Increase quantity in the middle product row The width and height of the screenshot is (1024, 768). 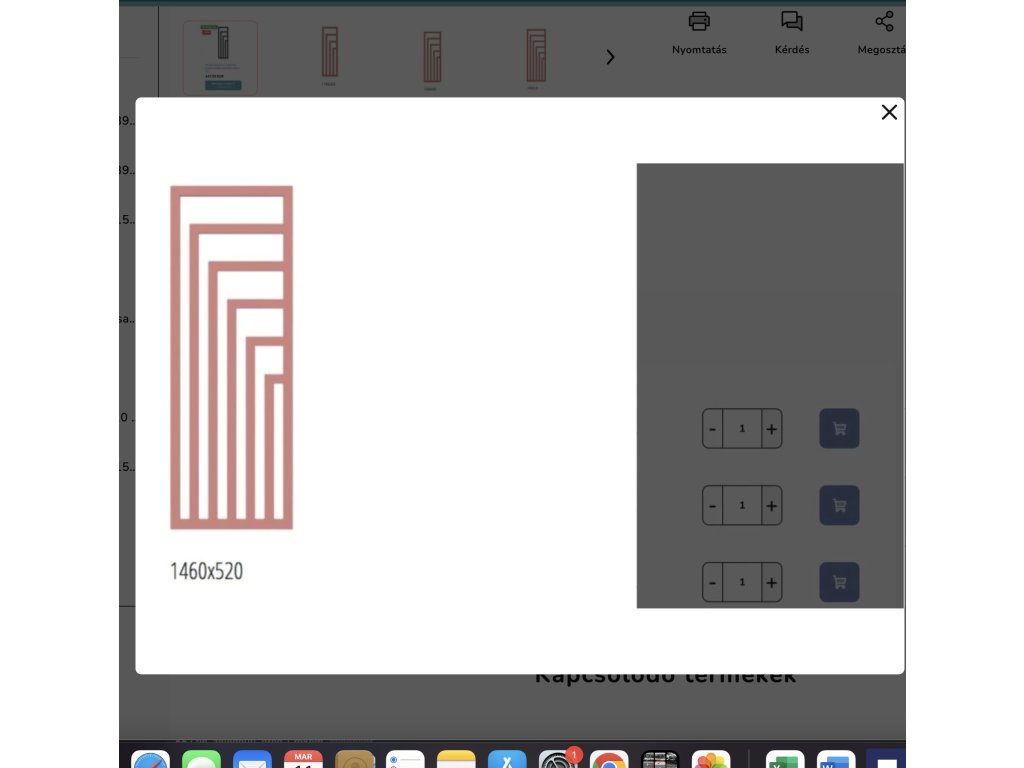771,505
